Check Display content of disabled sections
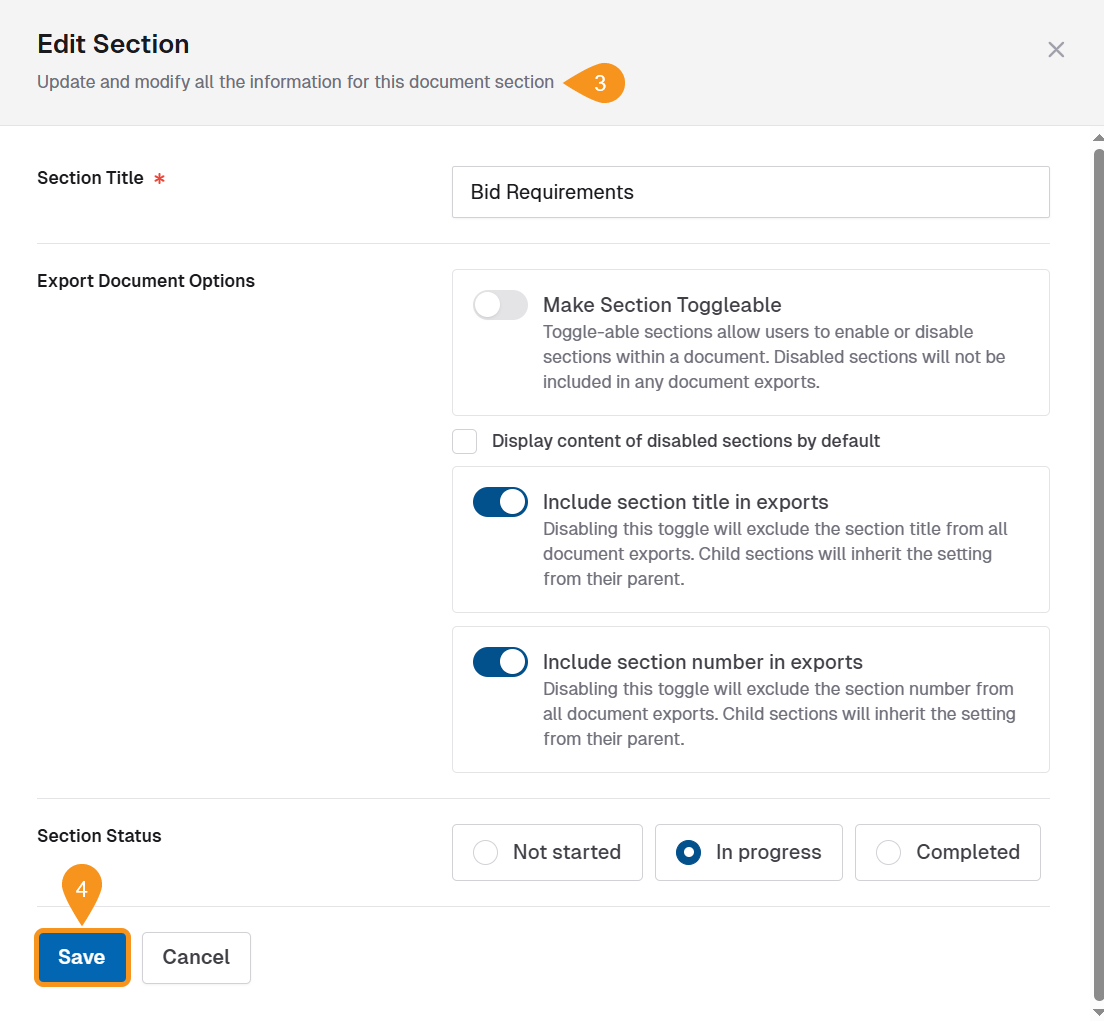 pos(465,441)
